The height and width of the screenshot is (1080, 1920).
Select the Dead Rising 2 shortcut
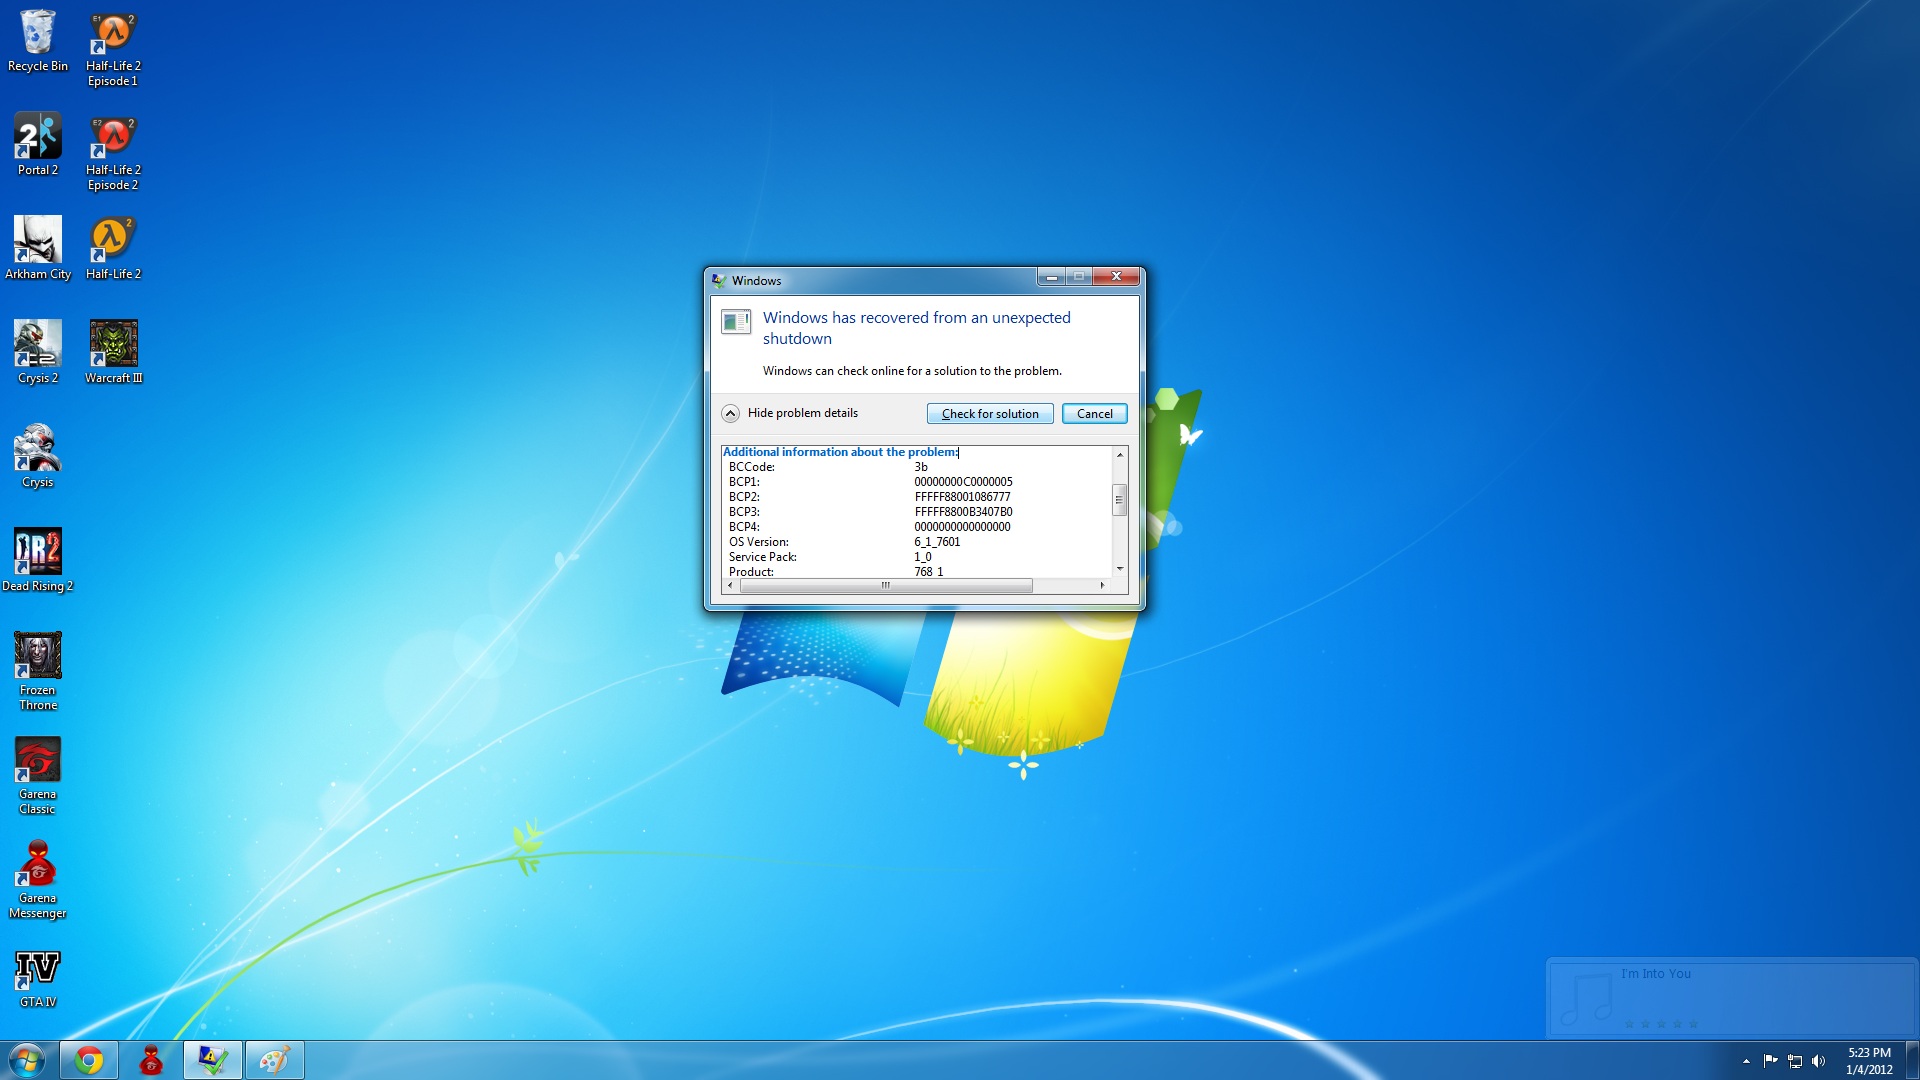[38, 560]
